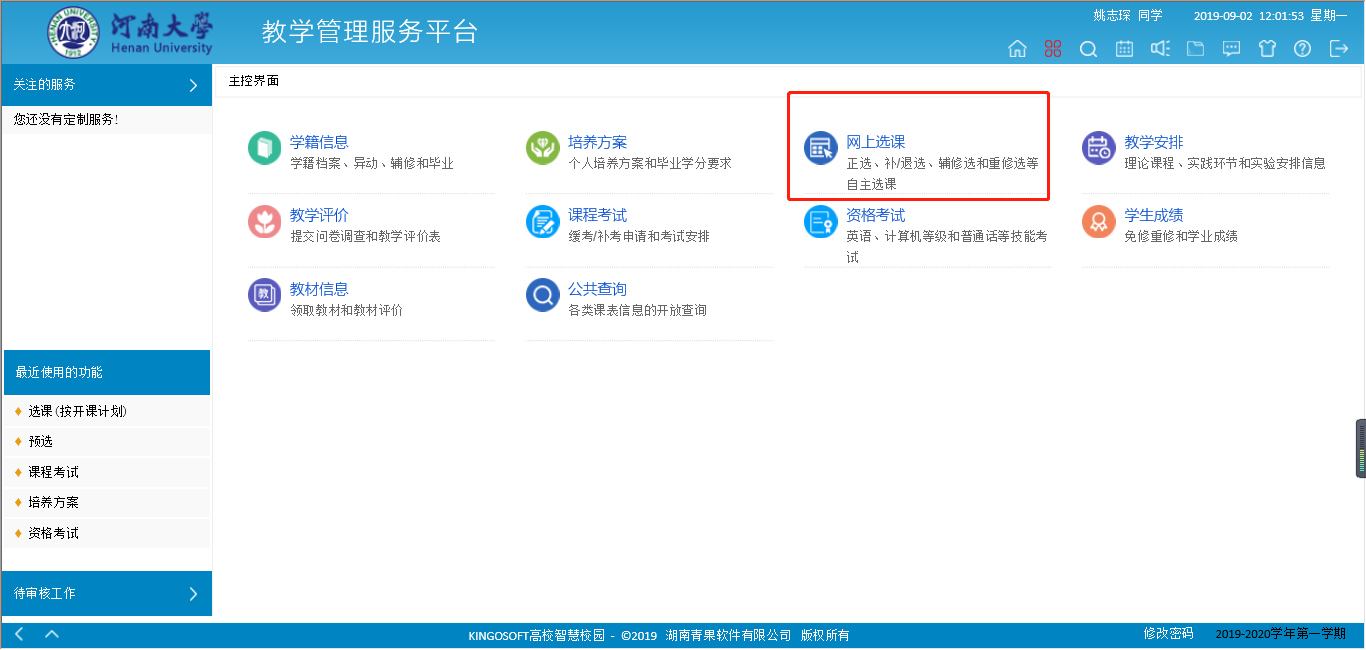Screen dimensions: 1366x650
Task: Expand the 关注的服务 panel arrow
Action: click(193, 85)
